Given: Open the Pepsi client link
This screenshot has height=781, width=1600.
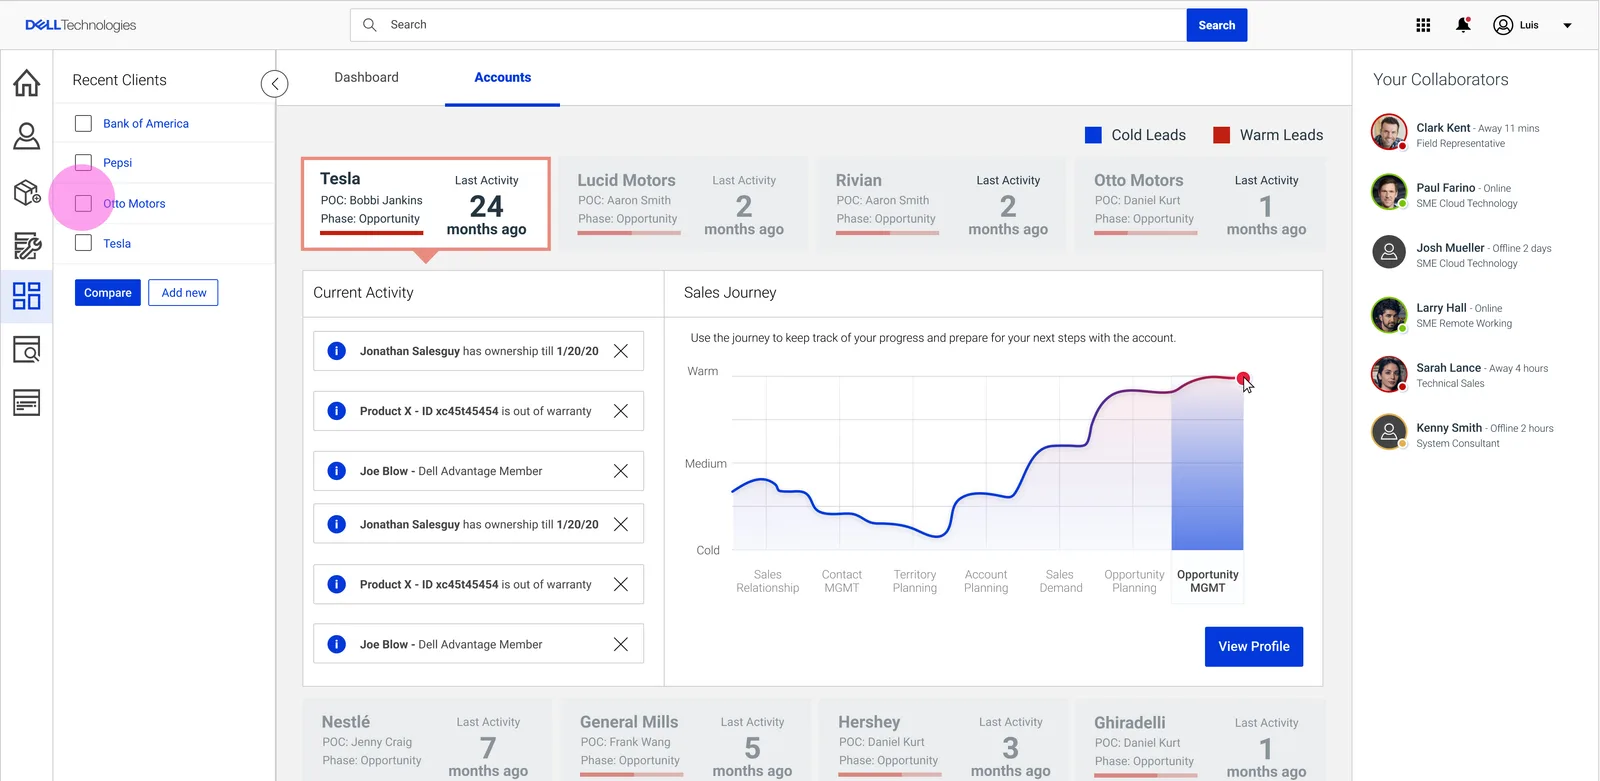Looking at the screenshot, I should click(x=118, y=163).
